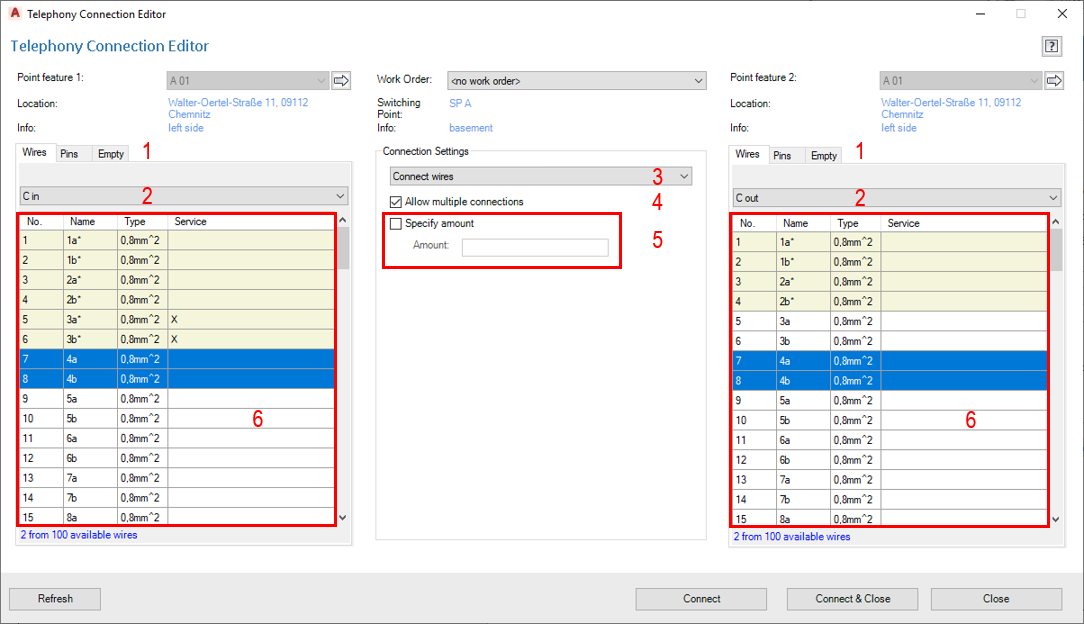1084x624 pixels.
Task: Click left list Name column header
Action: pyautogui.click(x=90, y=222)
